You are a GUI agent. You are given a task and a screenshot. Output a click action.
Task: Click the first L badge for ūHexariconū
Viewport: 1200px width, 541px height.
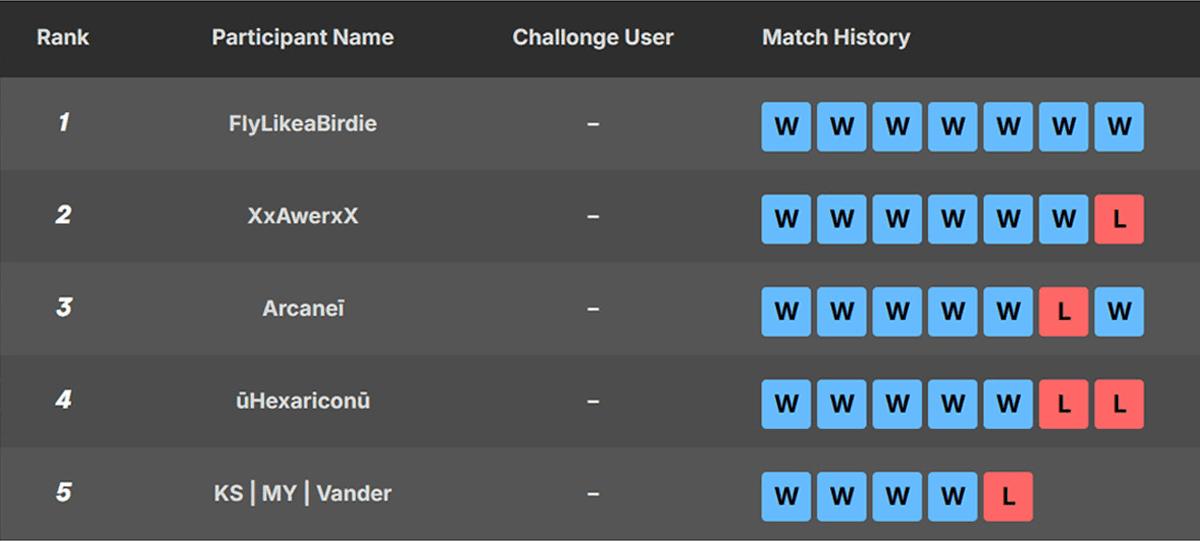[x=1064, y=404]
